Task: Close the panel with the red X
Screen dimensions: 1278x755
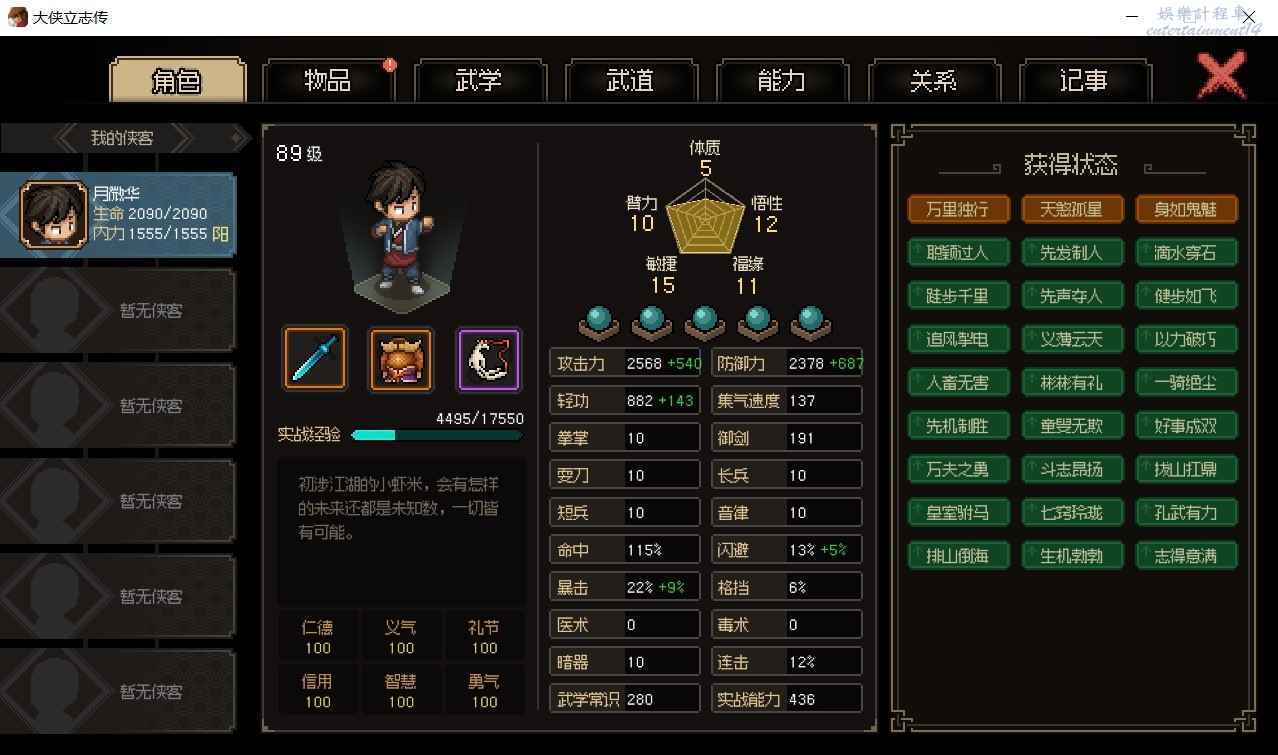Action: [x=1221, y=75]
